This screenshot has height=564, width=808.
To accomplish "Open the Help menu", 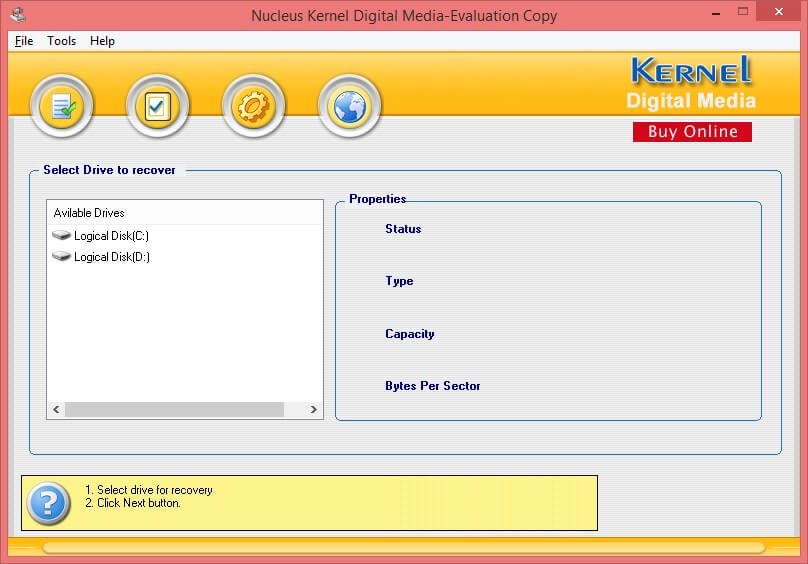I will (102, 41).
